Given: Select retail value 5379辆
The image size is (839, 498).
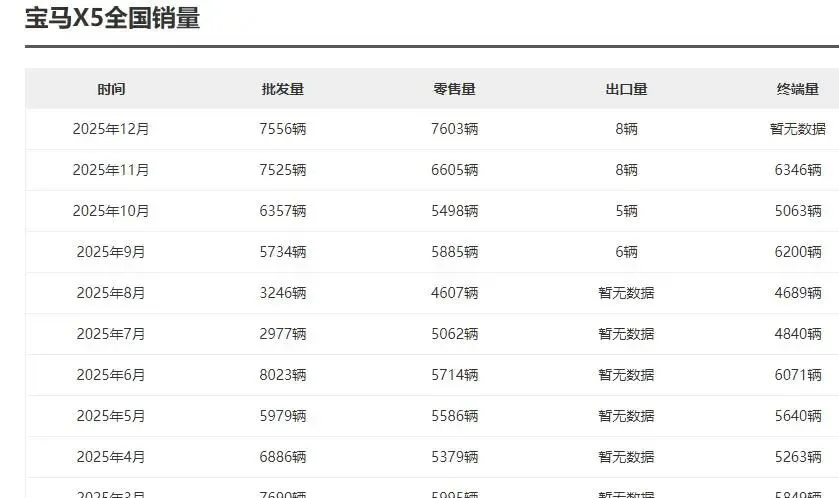Looking at the screenshot, I should pyautogui.click(x=454, y=457).
